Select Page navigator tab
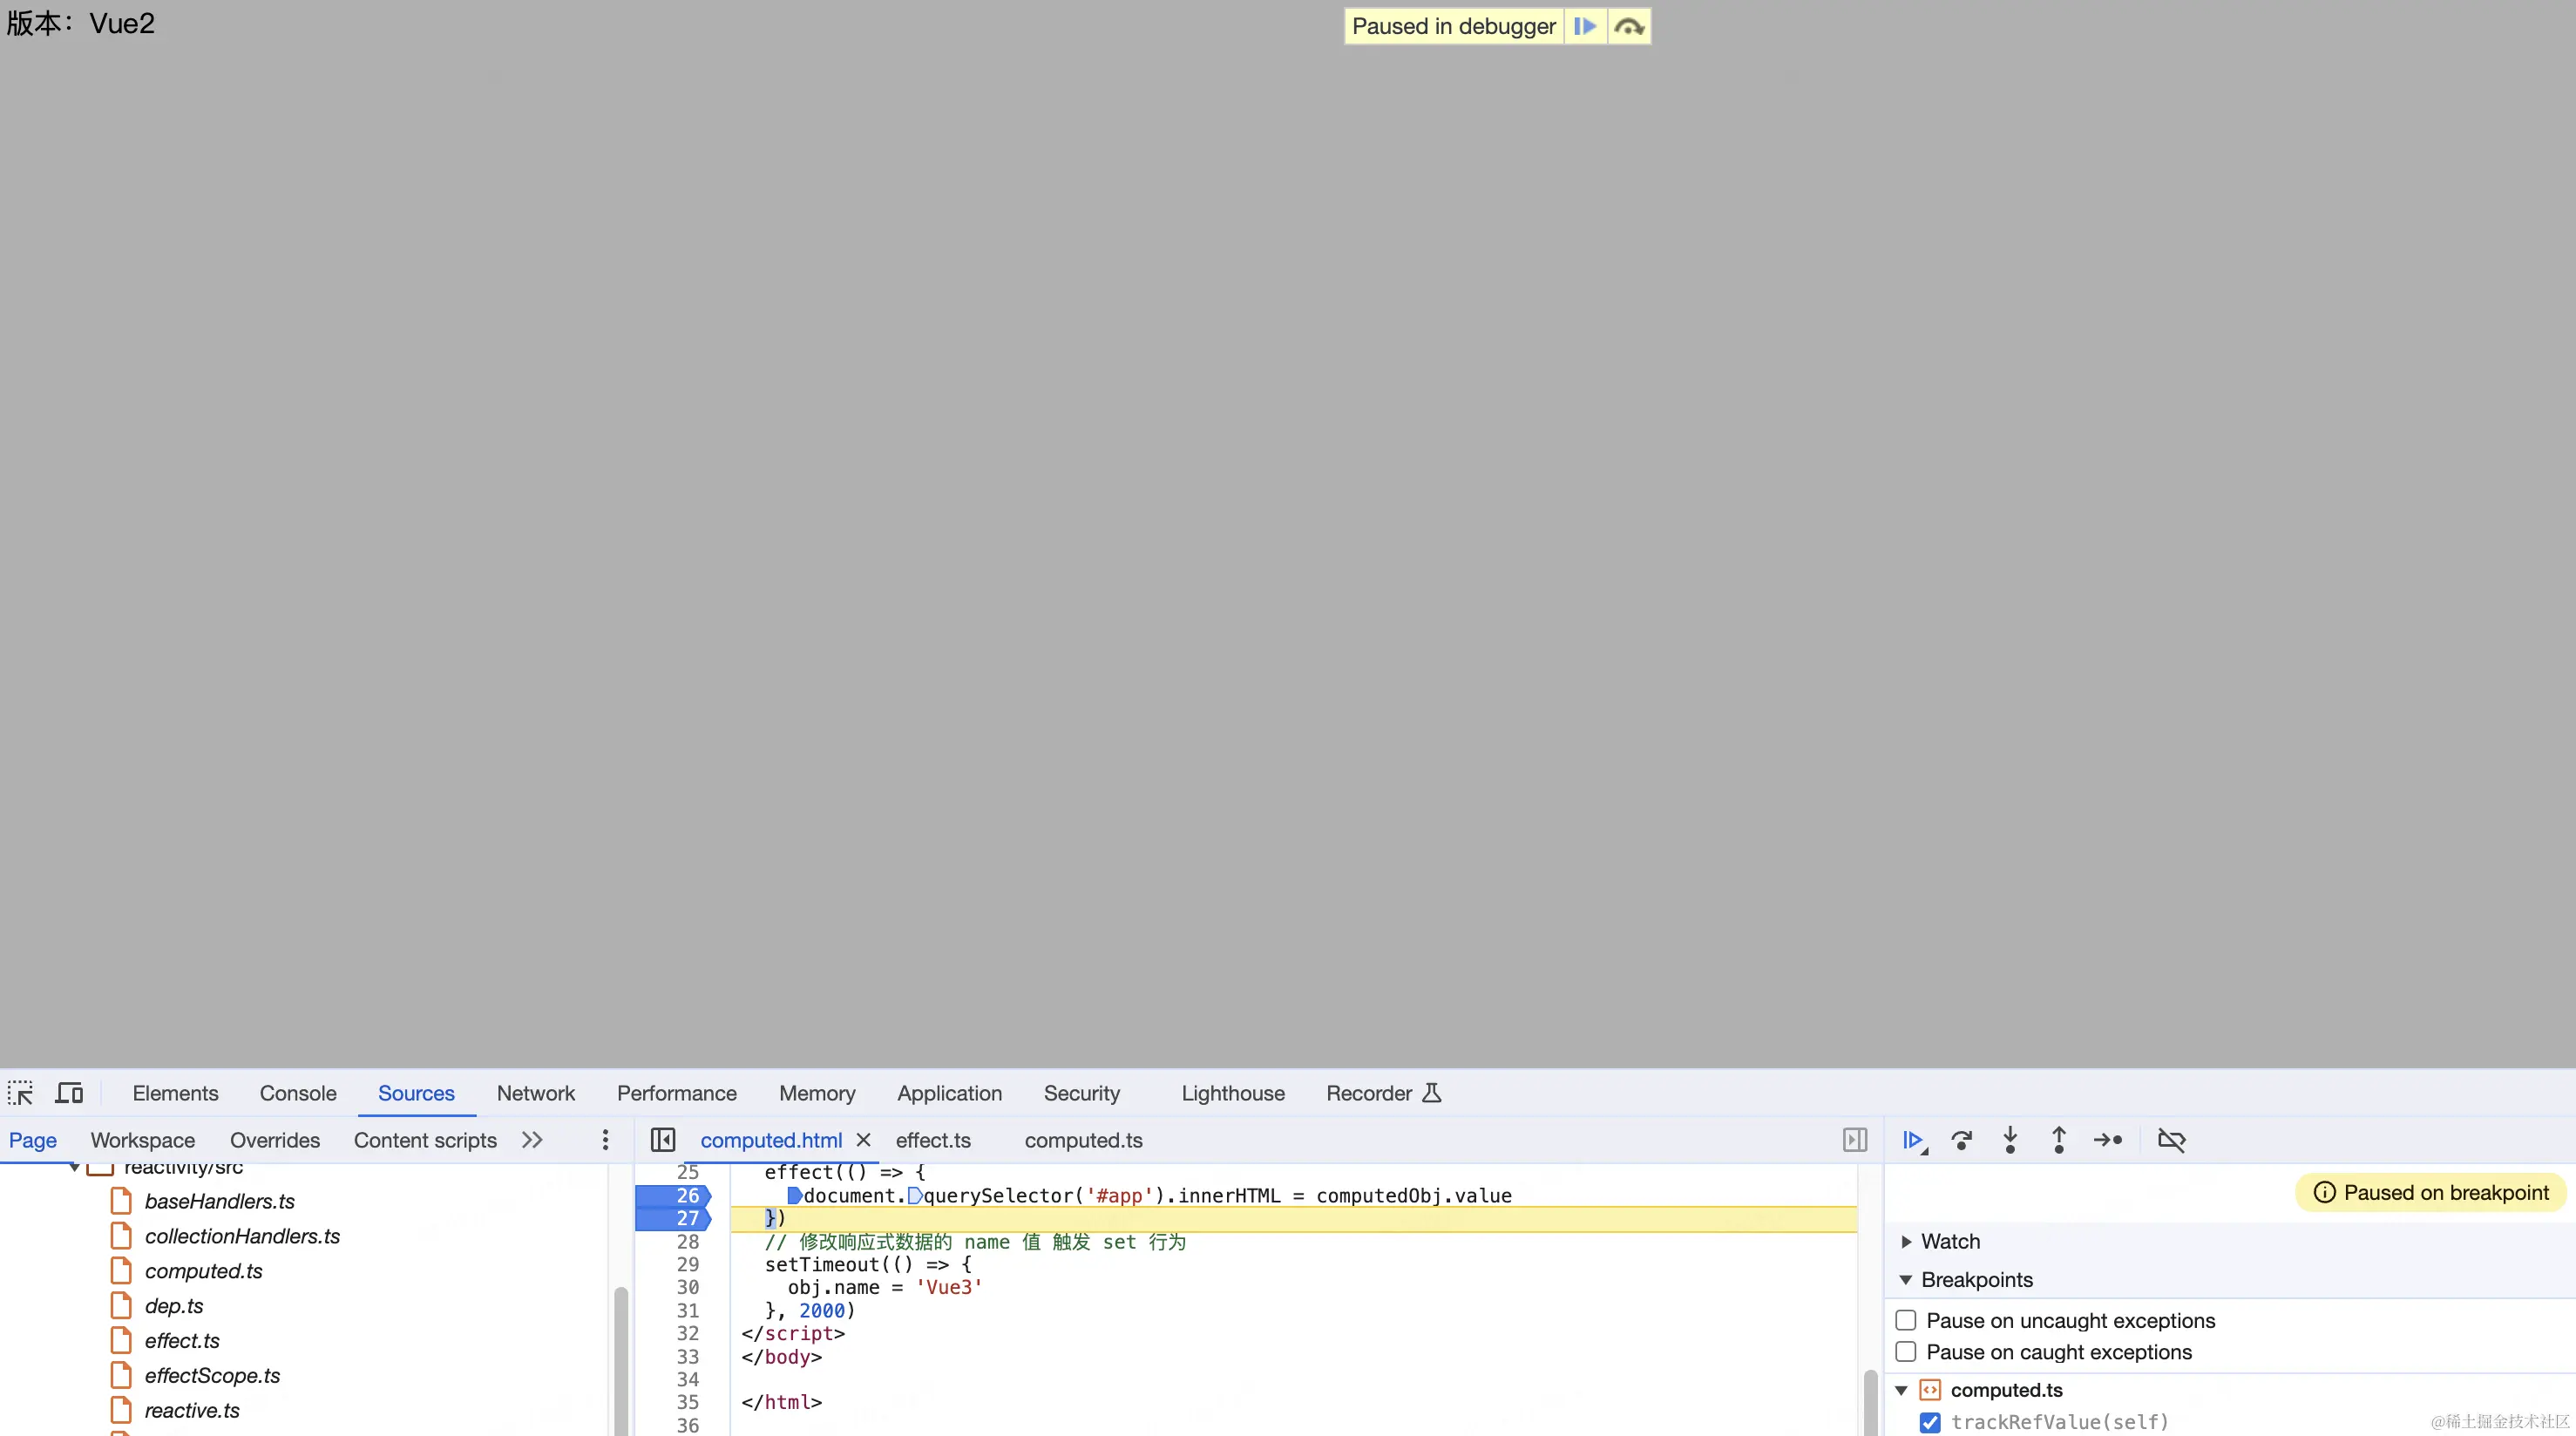Viewport: 2576px width, 1436px height. 33,1140
